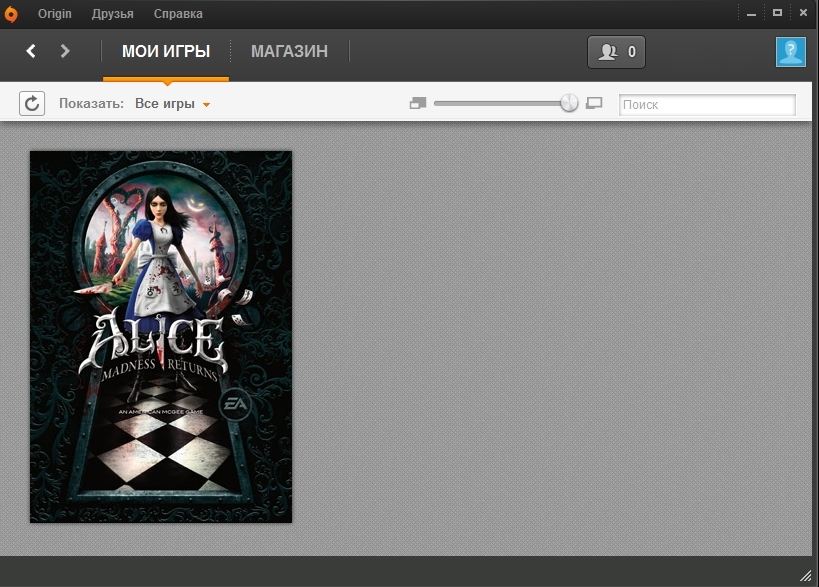The width and height of the screenshot is (819, 587).
Task: Open the Друзья menu
Action: [x=112, y=14]
